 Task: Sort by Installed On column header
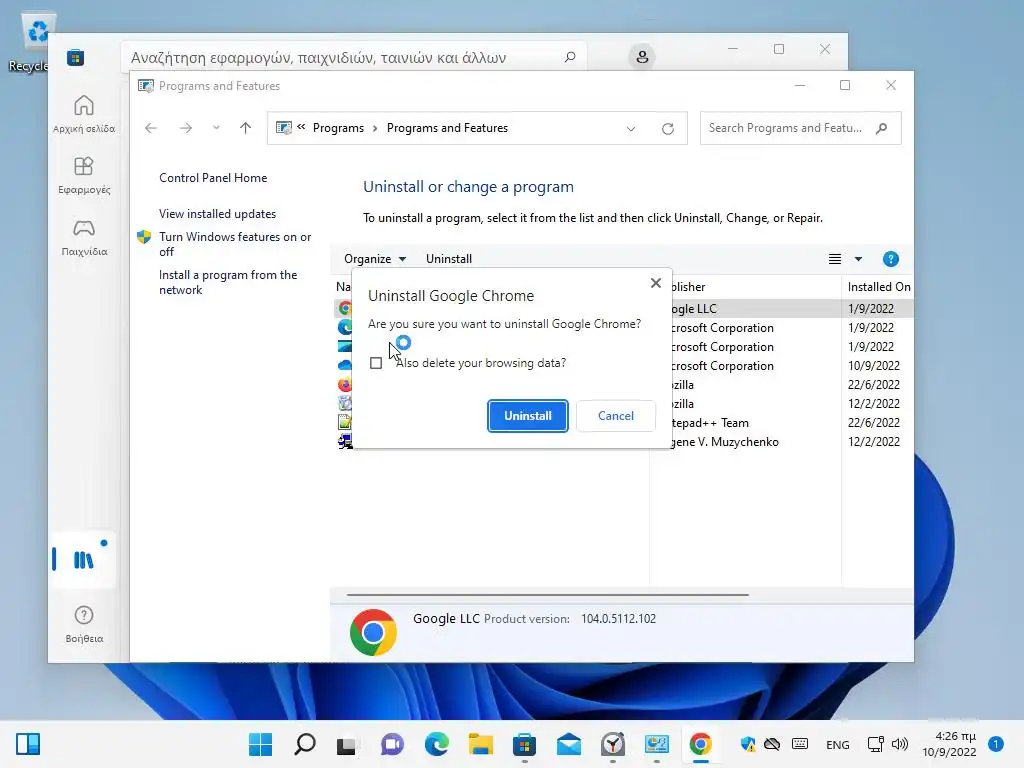pos(878,287)
